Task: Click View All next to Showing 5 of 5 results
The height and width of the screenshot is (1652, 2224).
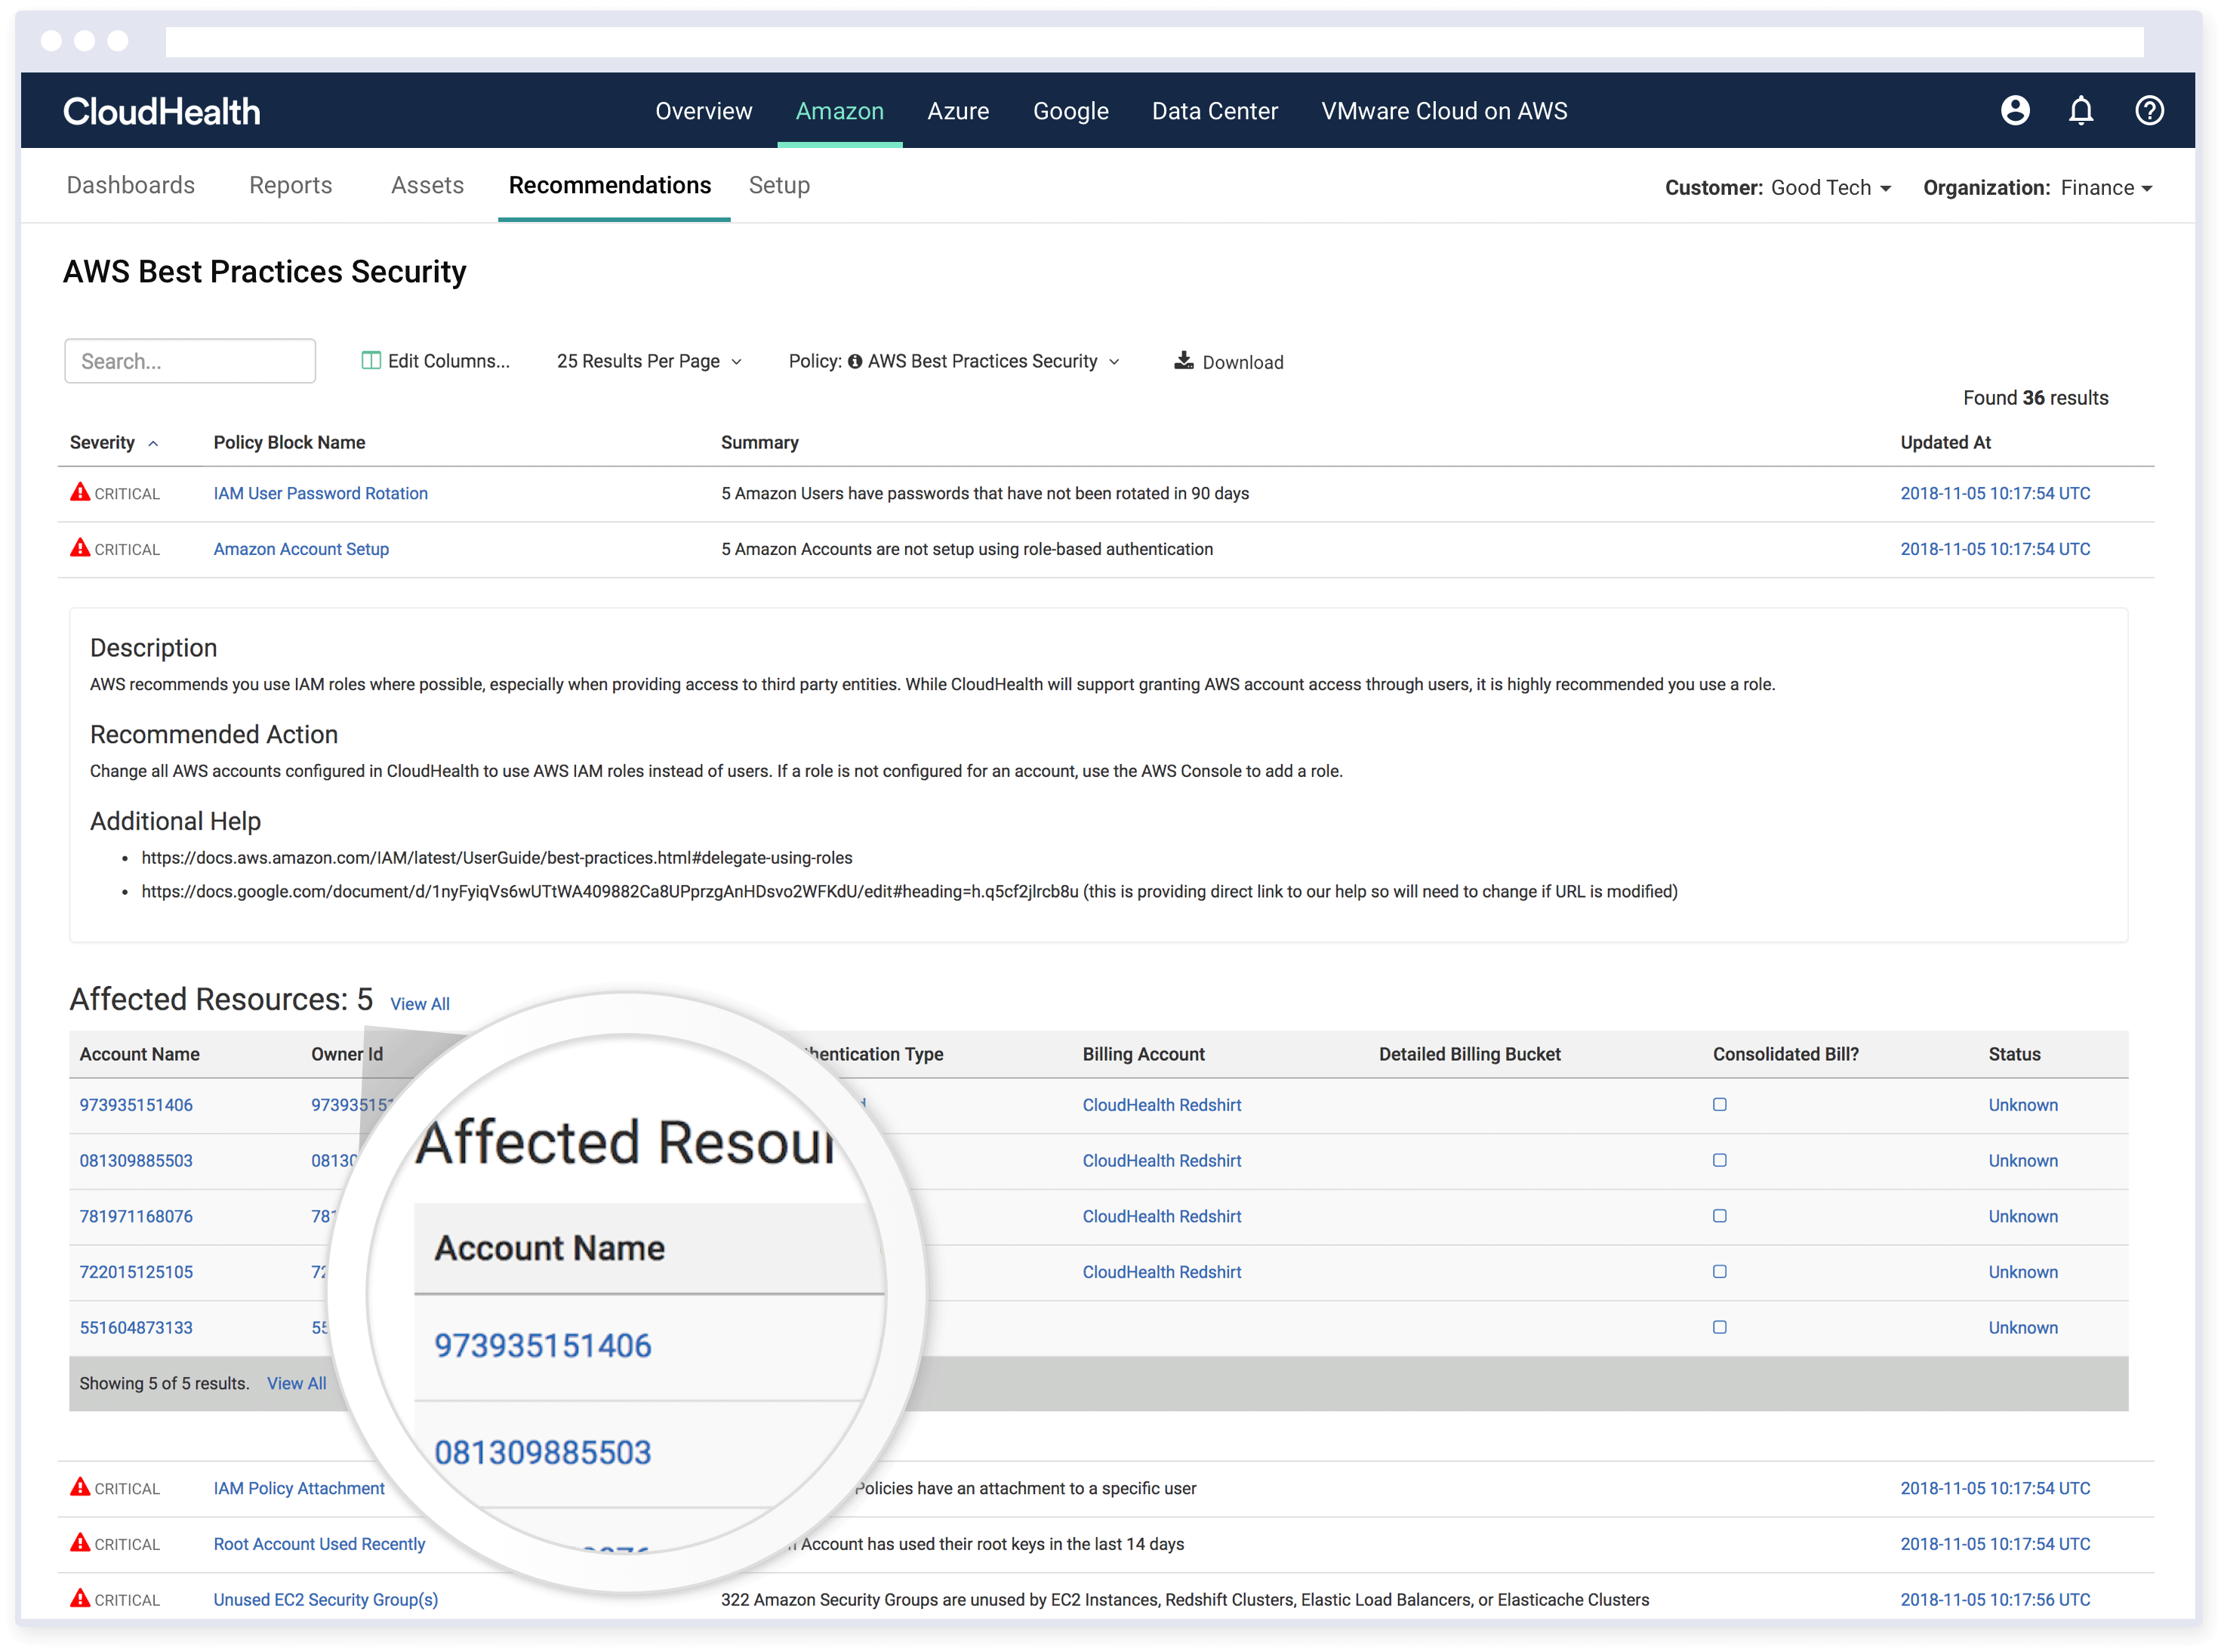Action: pos(296,1383)
